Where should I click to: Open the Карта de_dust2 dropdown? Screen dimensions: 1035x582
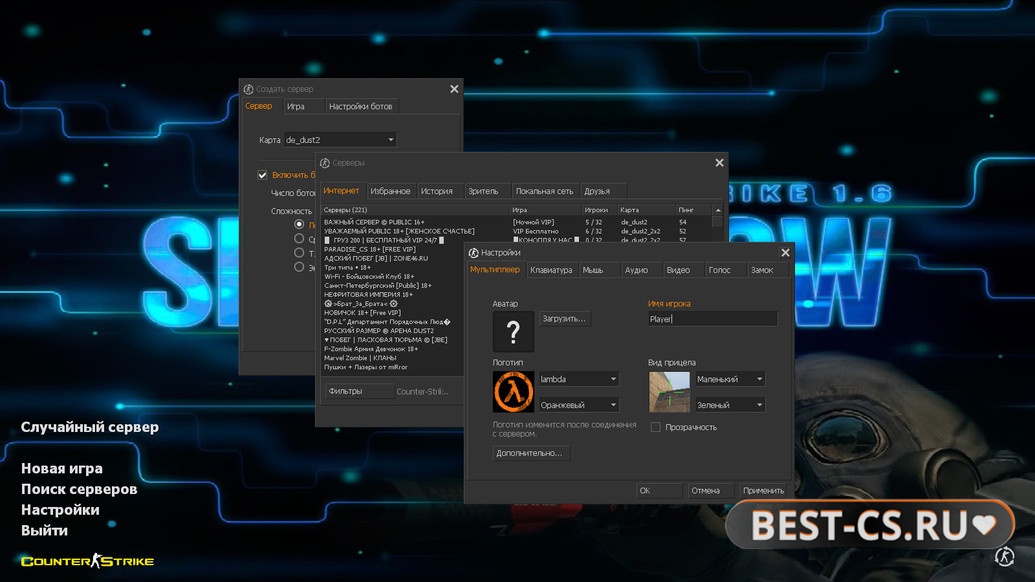pyautogui.click(x=340, y=140)
